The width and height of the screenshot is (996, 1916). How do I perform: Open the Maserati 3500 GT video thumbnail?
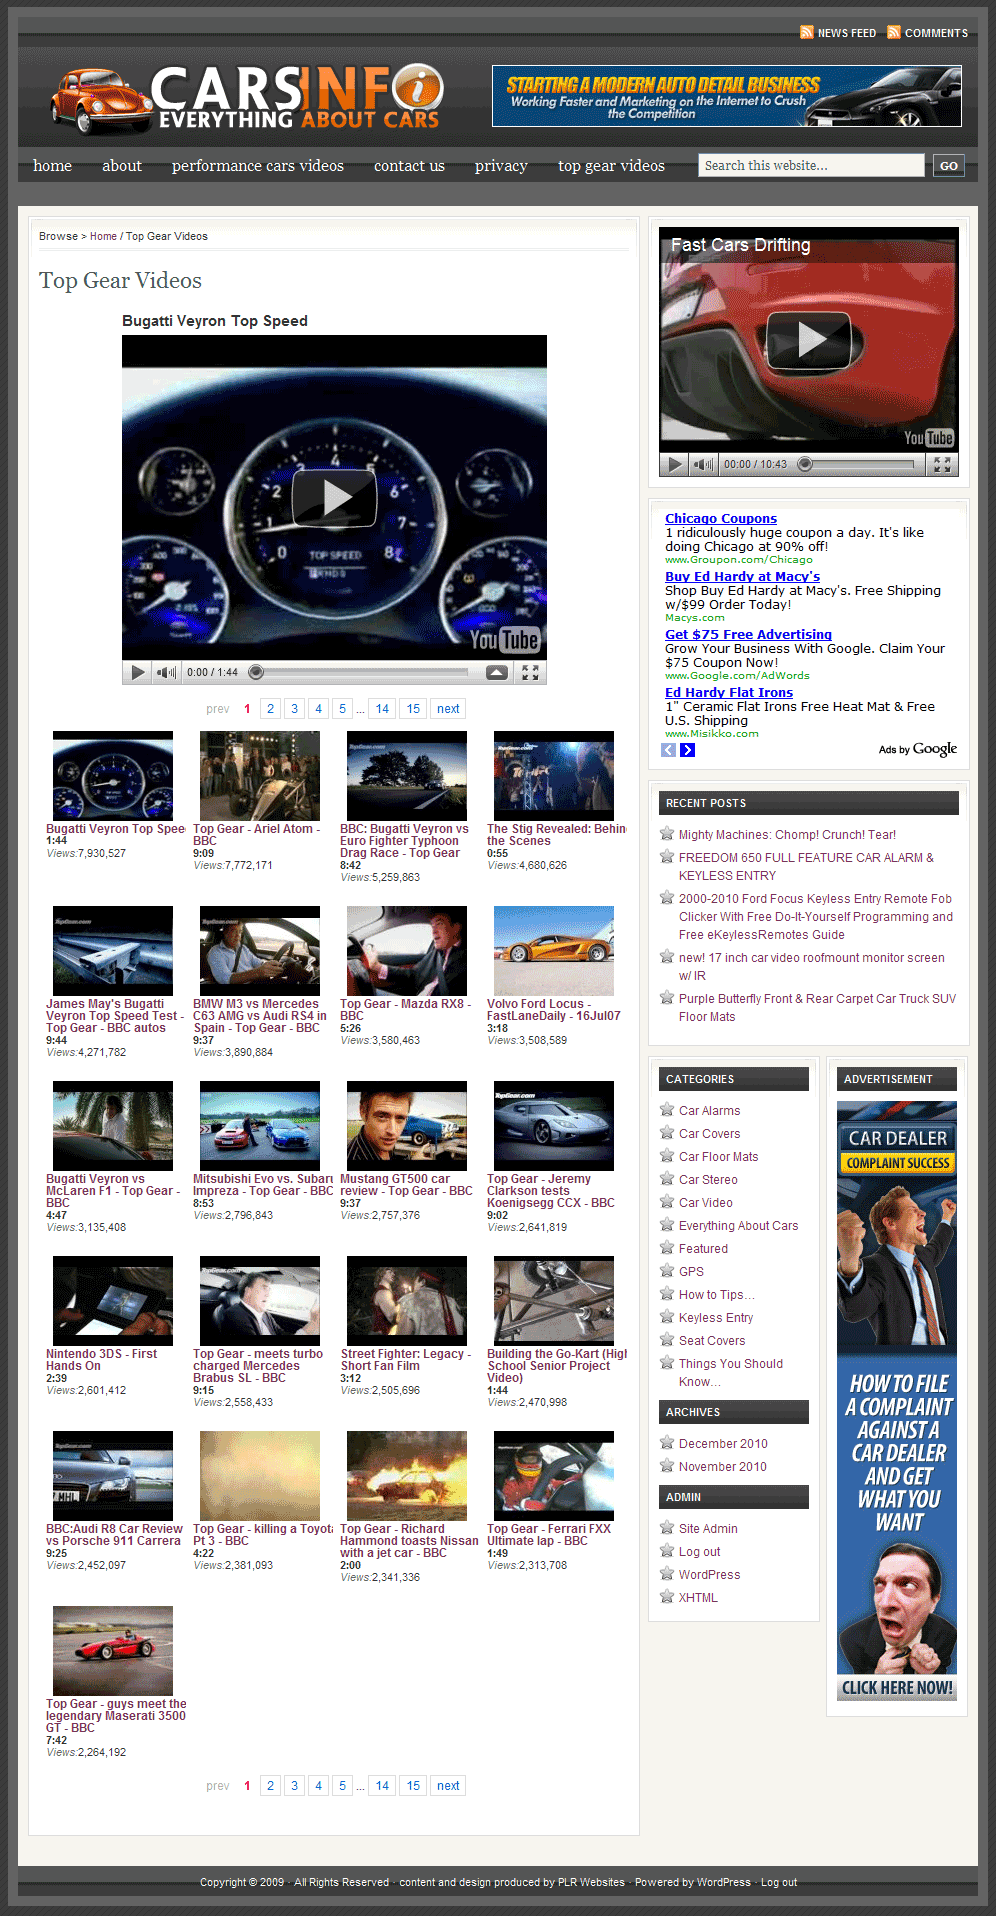point(113,1651)
